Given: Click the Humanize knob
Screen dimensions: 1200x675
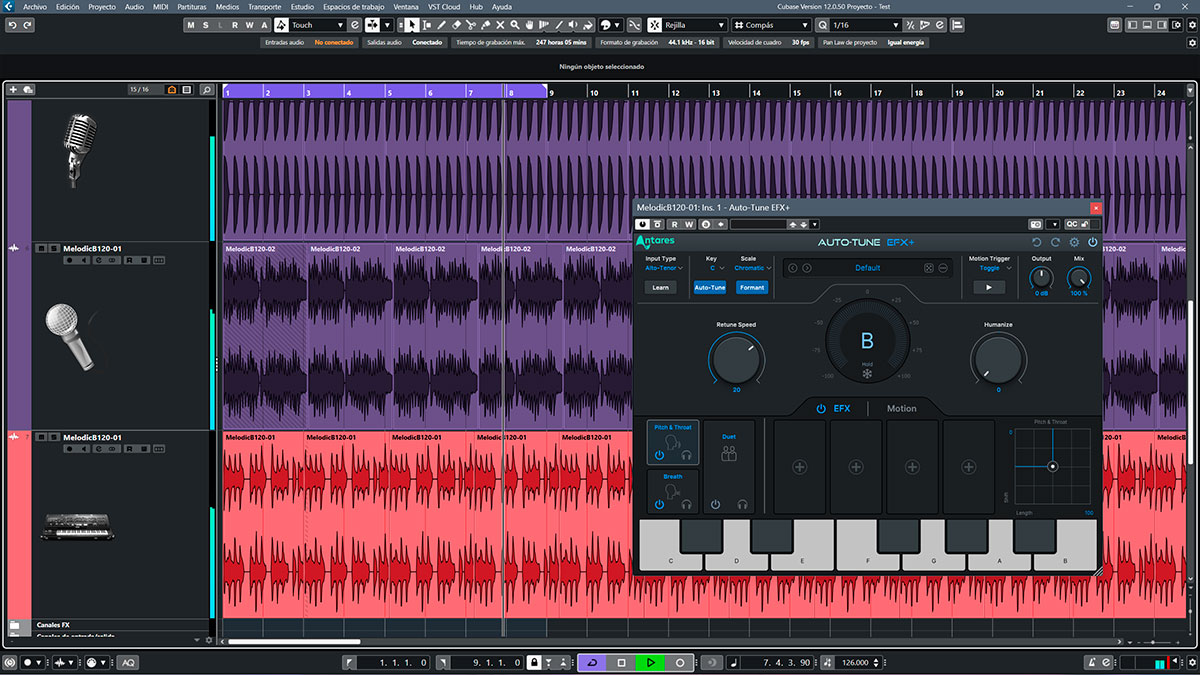Looking at the screenshot, I should coord(998,358).
